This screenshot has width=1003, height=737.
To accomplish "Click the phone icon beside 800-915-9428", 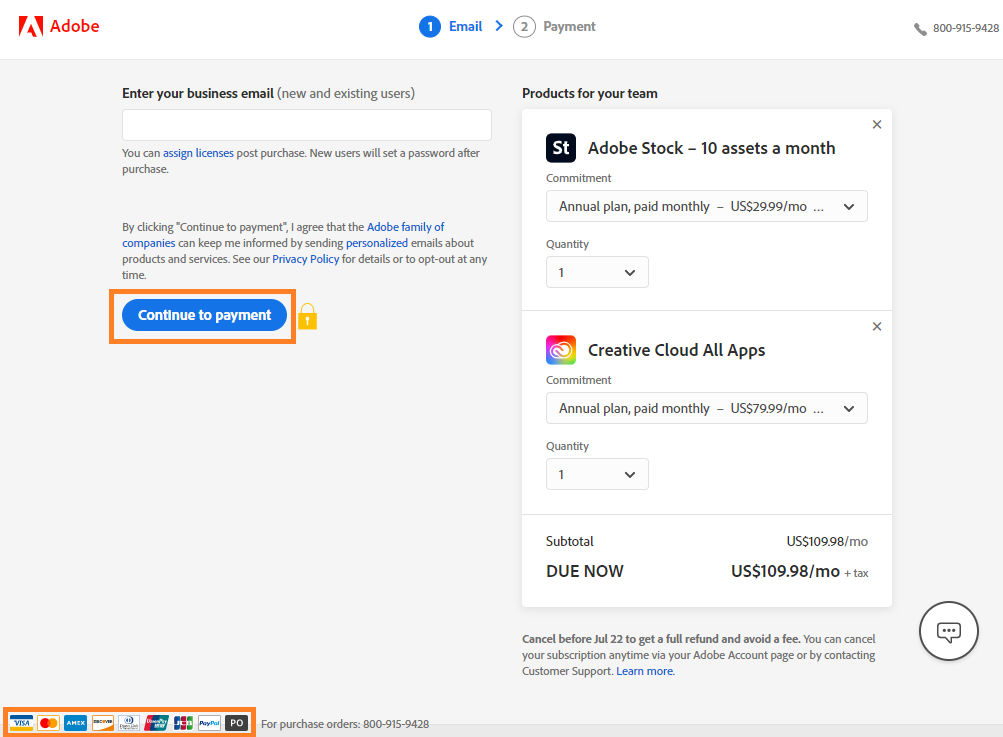I will [x=920, y=29].
